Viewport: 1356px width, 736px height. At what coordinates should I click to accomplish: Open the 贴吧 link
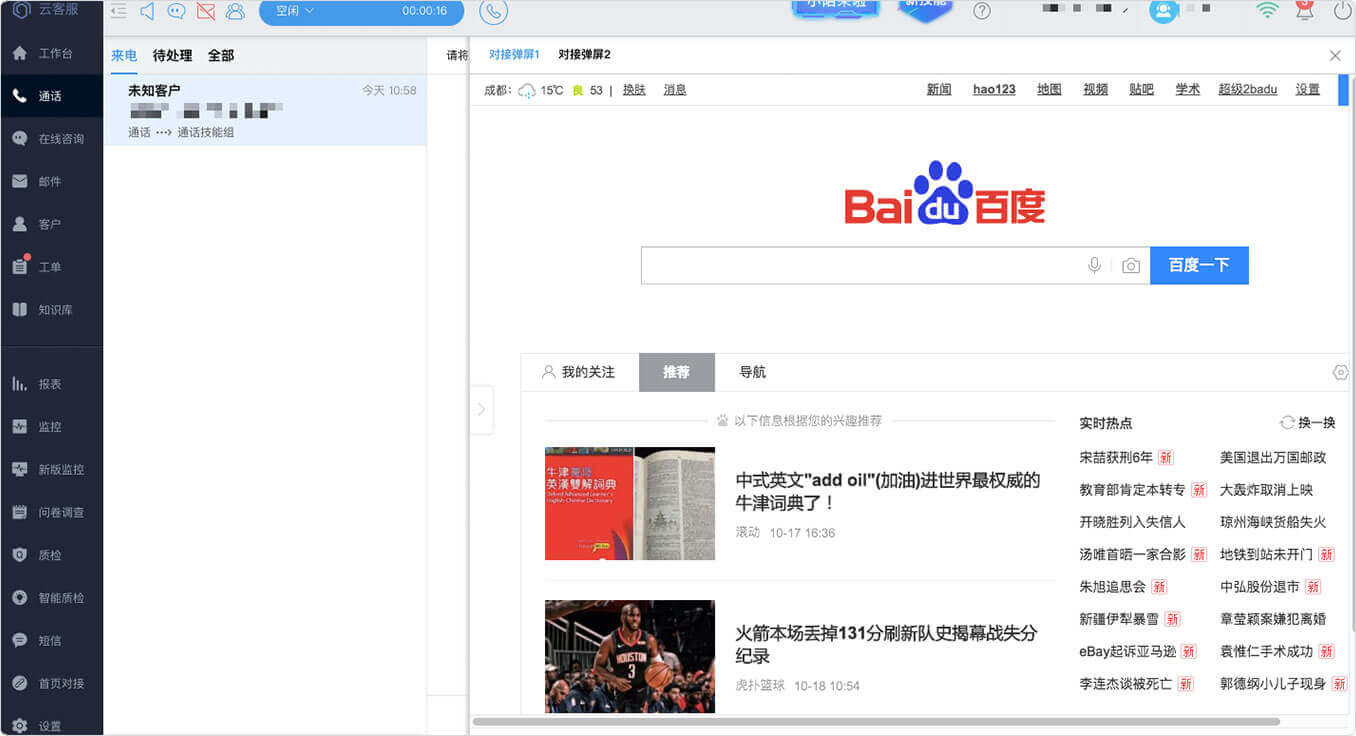[x=1141, y=90]
